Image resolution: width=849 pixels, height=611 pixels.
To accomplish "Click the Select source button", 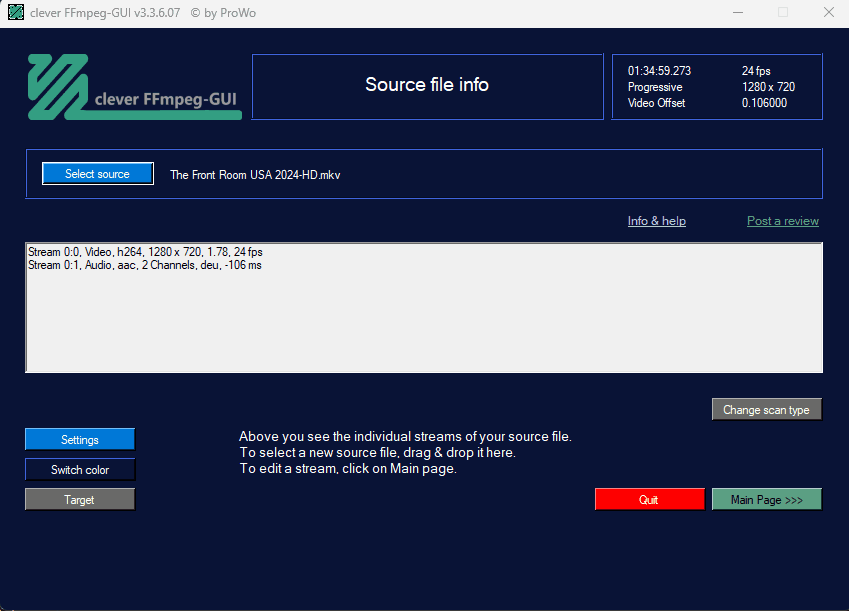I will (x=98, y=174).
